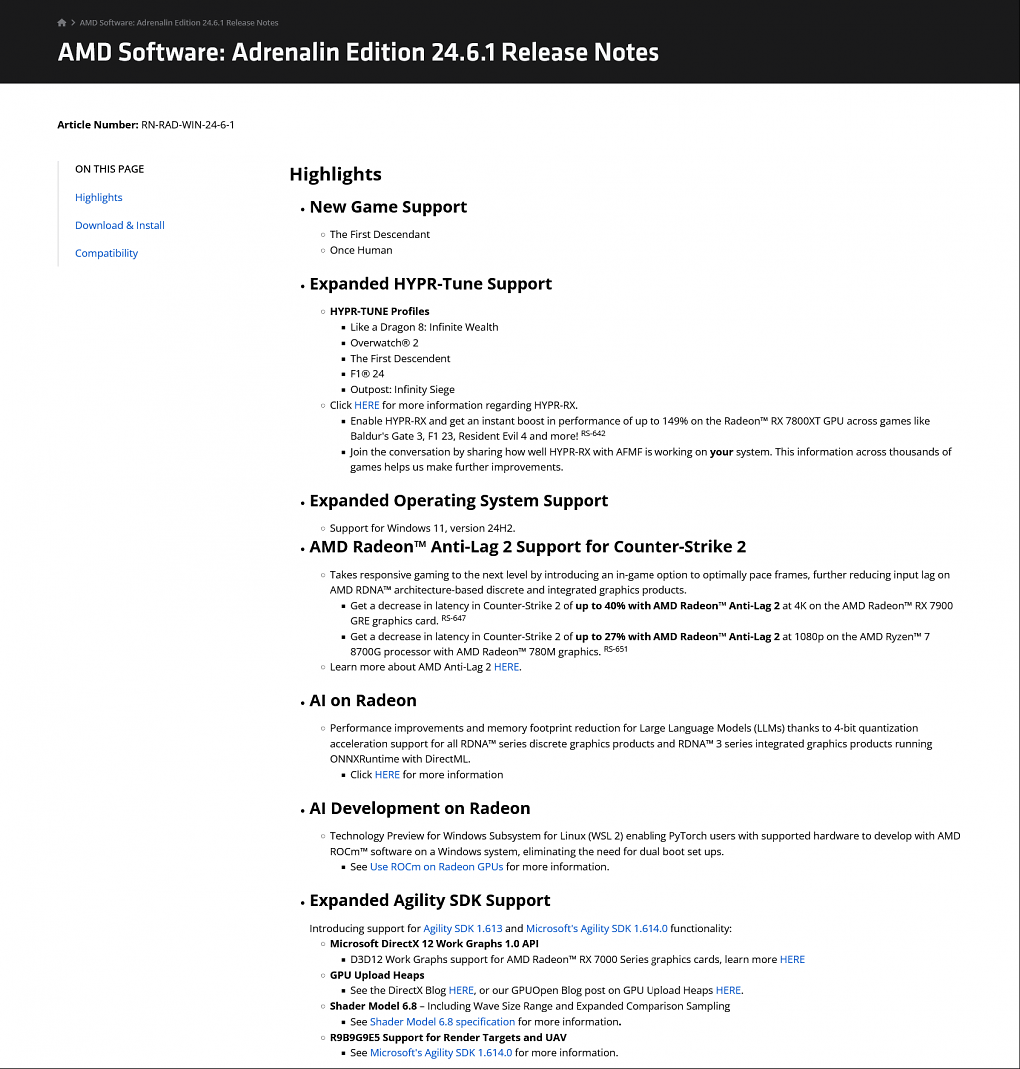Click the RS-651 footnote reference
This screenshot has width=1020, height=1069.
coord(616,649)
